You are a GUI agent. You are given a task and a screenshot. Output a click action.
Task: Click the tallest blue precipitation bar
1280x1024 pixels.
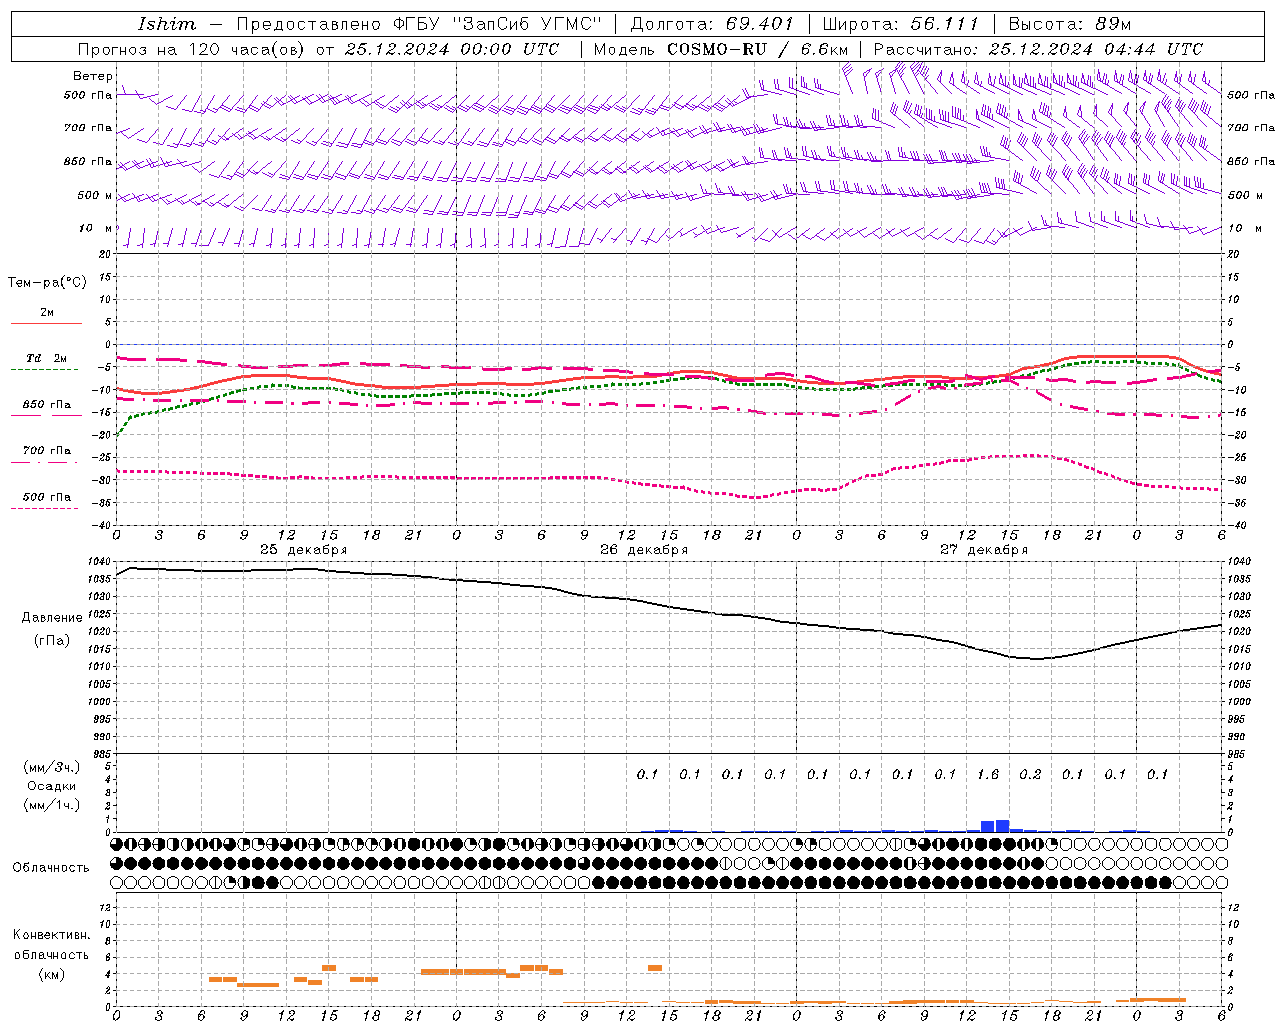pyautogui.click(x=1002, y=826)
